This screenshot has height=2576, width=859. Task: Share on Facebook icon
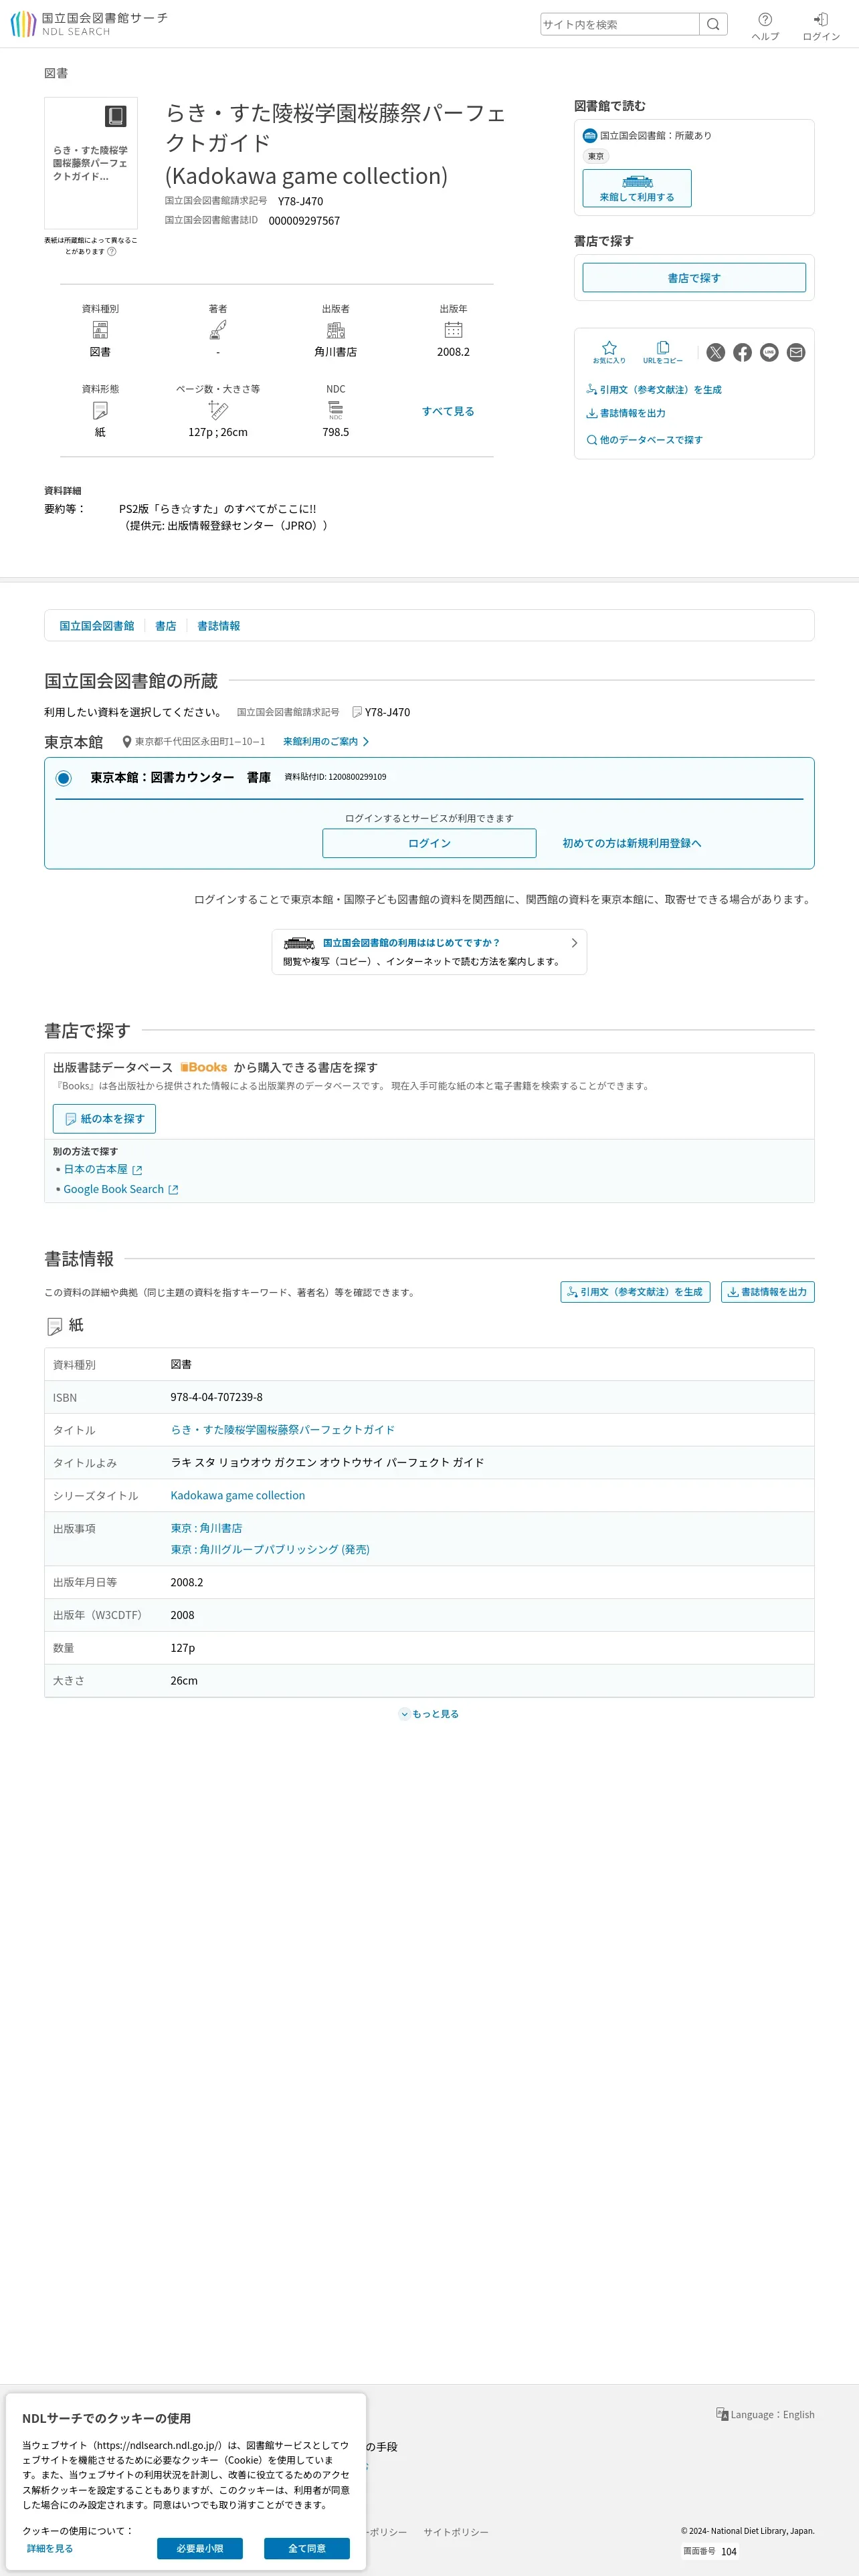742,352
